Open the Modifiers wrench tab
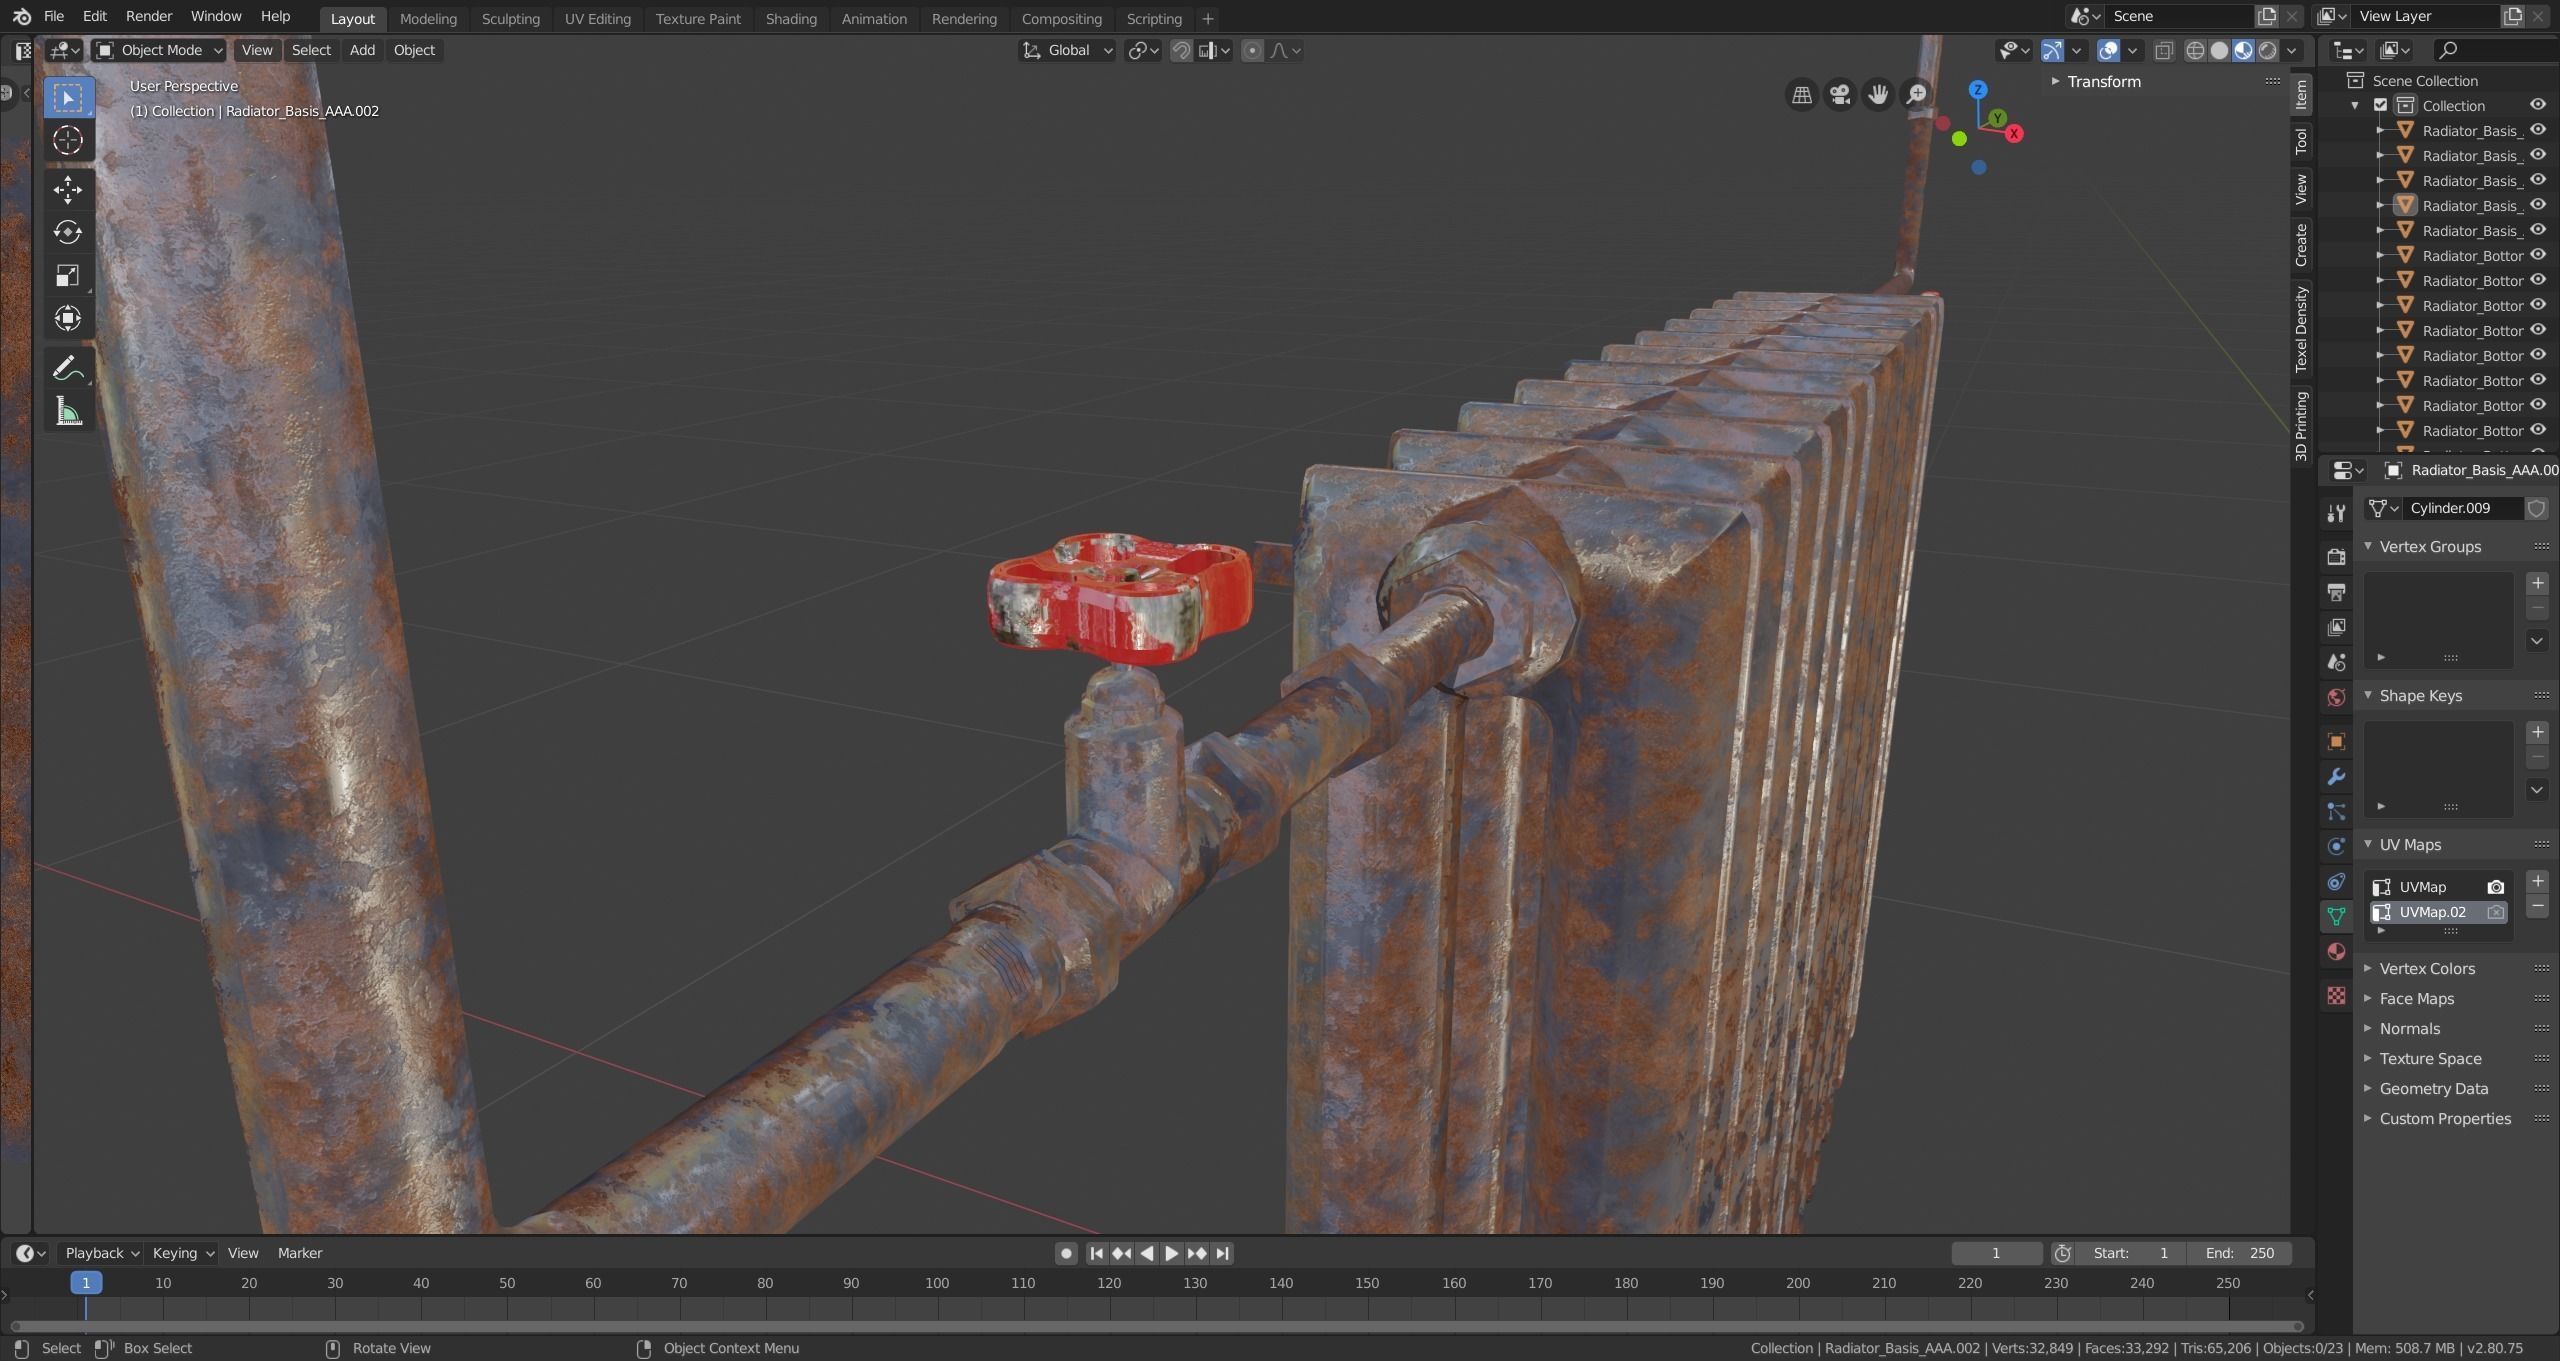This screenshot has height=1361, width=2560. pyautogui.click(x=2336, y=777)
